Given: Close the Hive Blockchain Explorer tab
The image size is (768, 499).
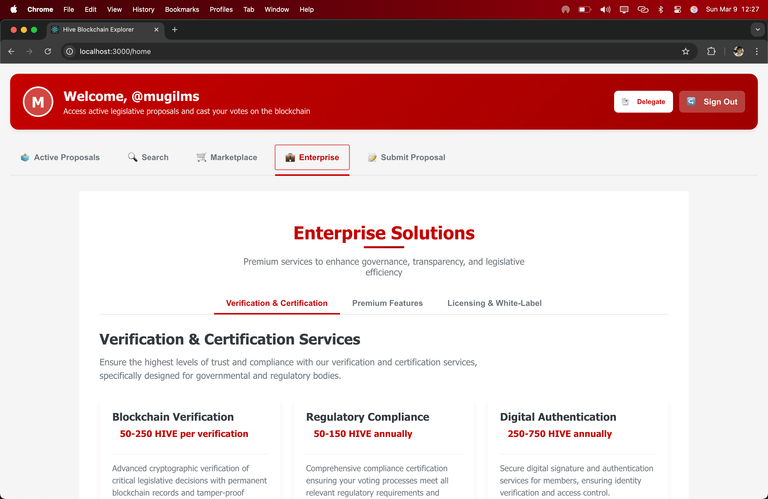Looking at the screenshot, I should pyautogui.click(x=156, y=29).
